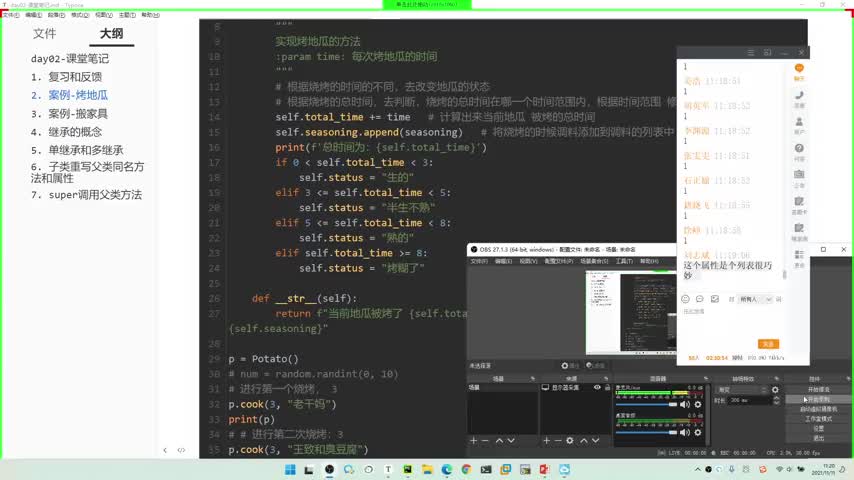854x480 pixels.
Task: Open OBS File menu
Action: click(x=479, y=262)
